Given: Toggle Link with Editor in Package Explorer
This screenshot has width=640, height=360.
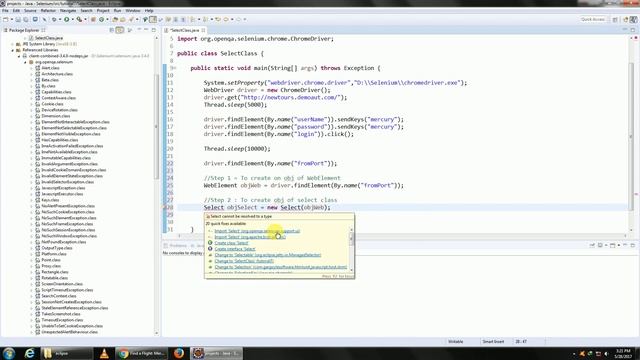Looking at the screenshot, I should click(x=120, y=30).
